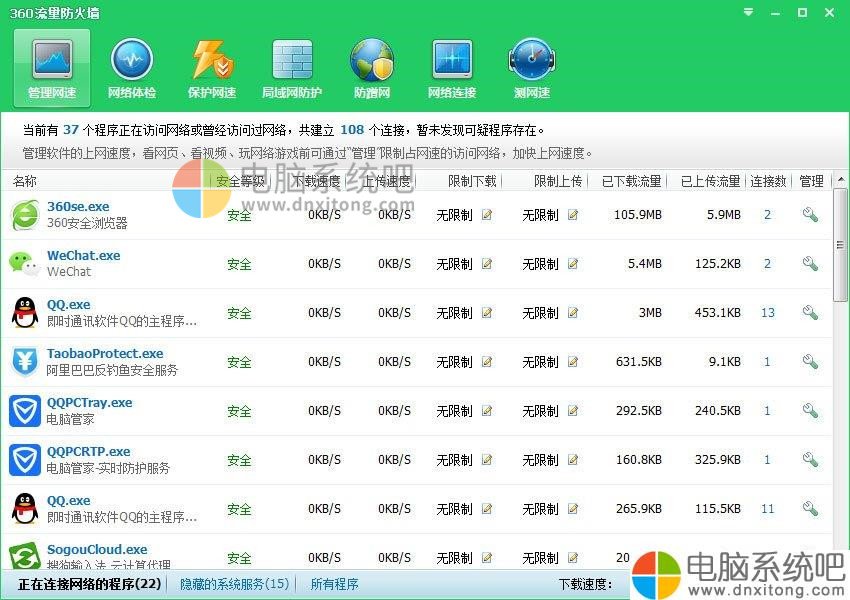Open manage wrench for WeChat.exe
Screen dimensions: 850x600
810,263
